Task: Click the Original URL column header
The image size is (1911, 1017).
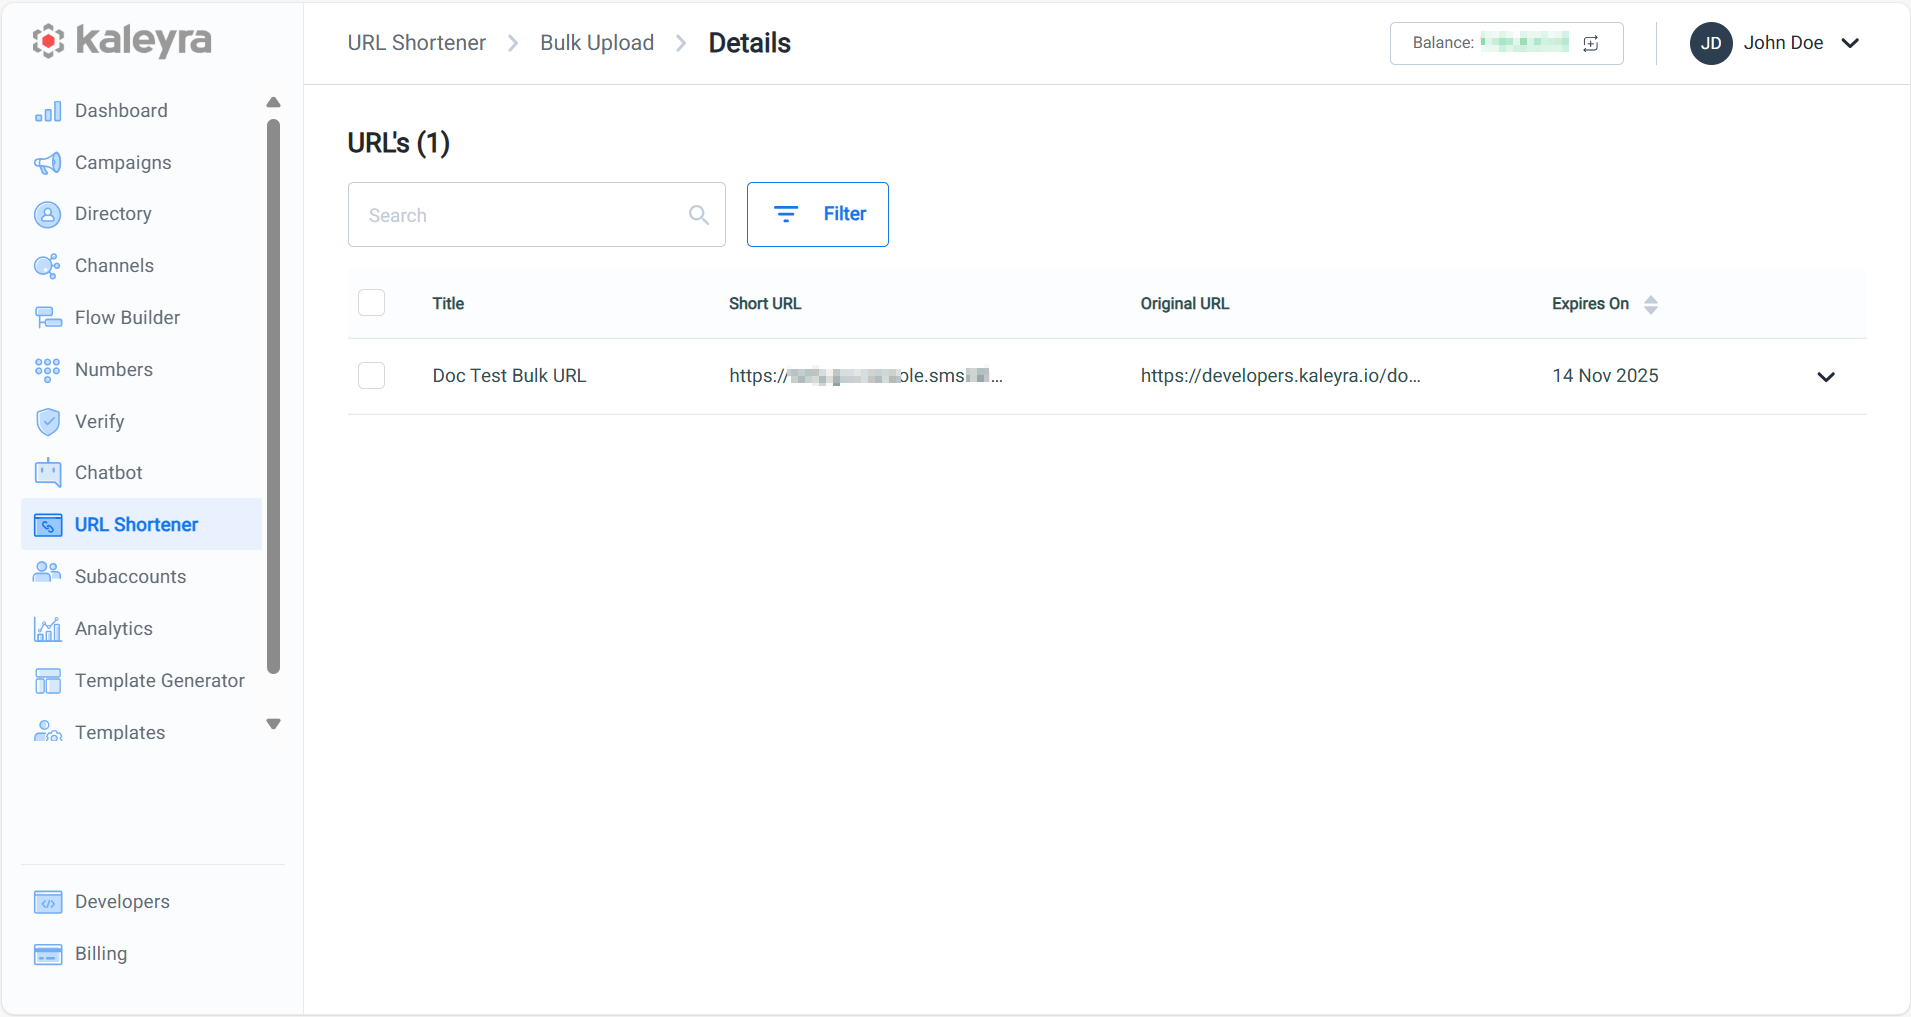Action: pyautogui.click(x=1185, y=304)
